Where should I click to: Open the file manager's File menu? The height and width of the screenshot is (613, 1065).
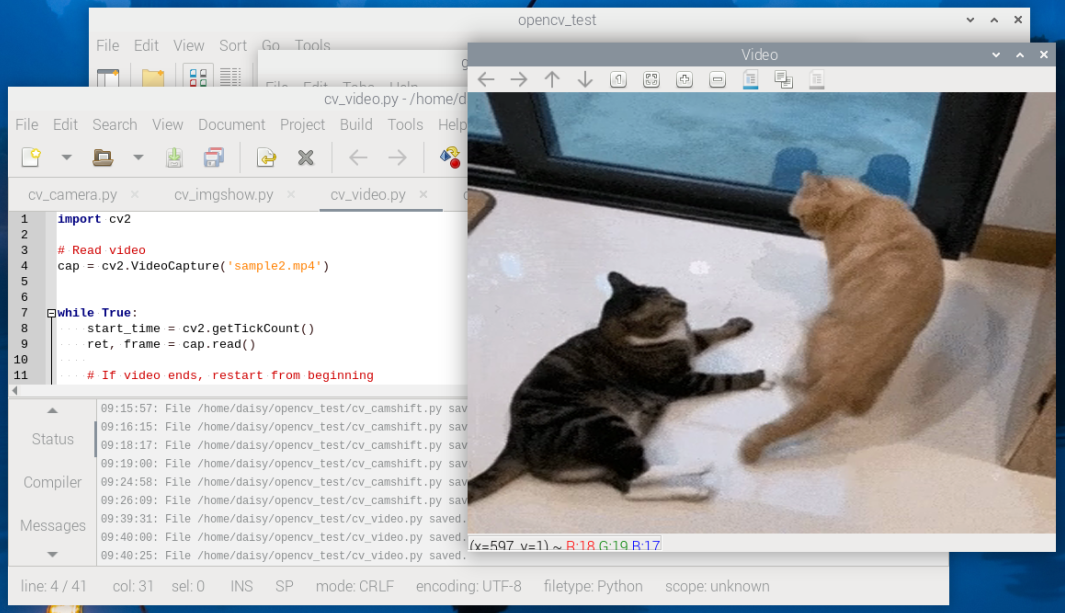pos(108,45)
